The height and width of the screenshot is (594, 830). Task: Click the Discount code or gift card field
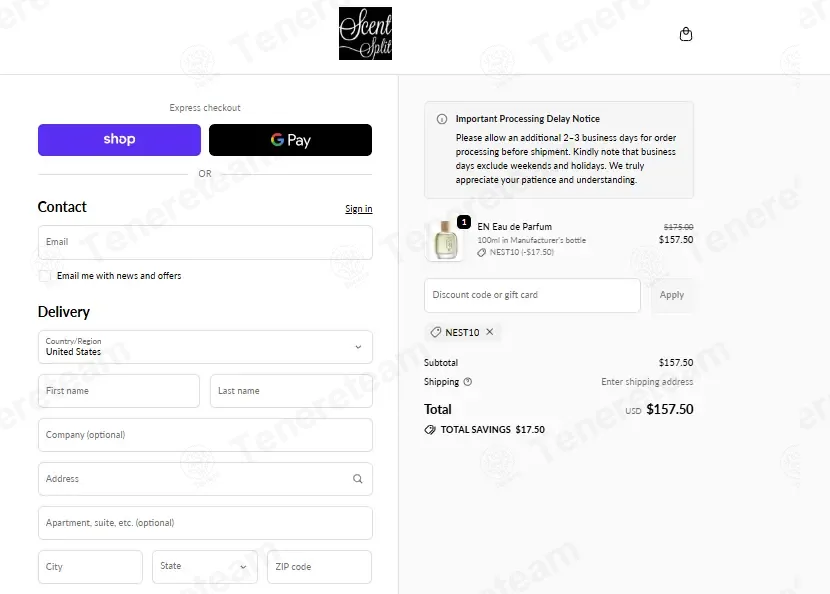[532, 295]
